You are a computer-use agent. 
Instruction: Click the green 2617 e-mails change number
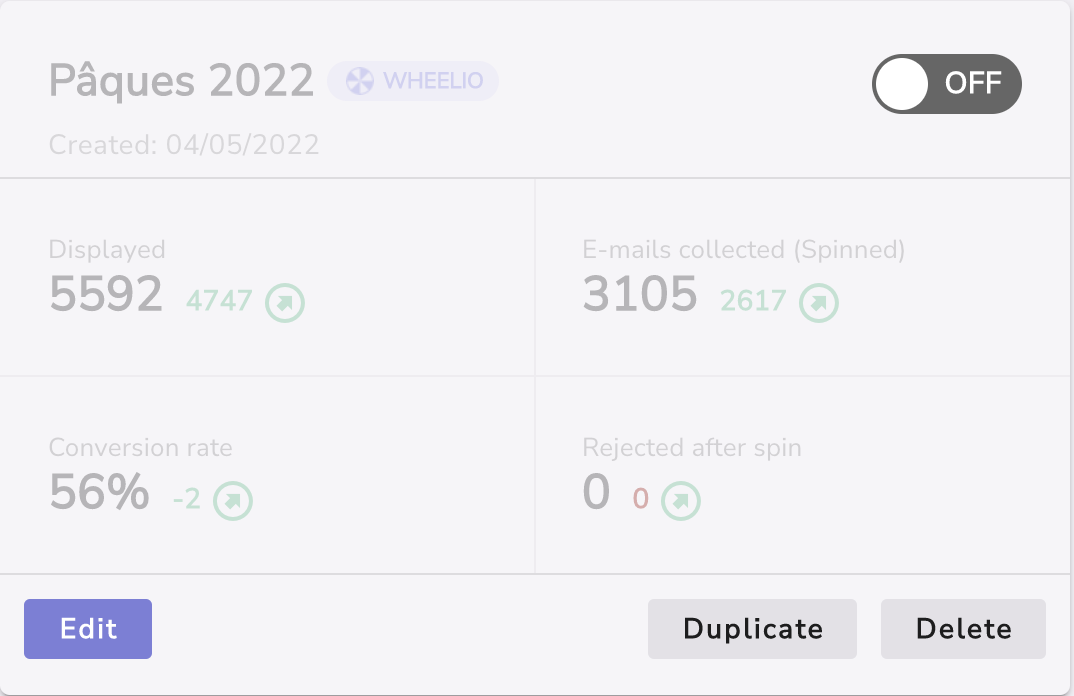(x=753, y=300)
